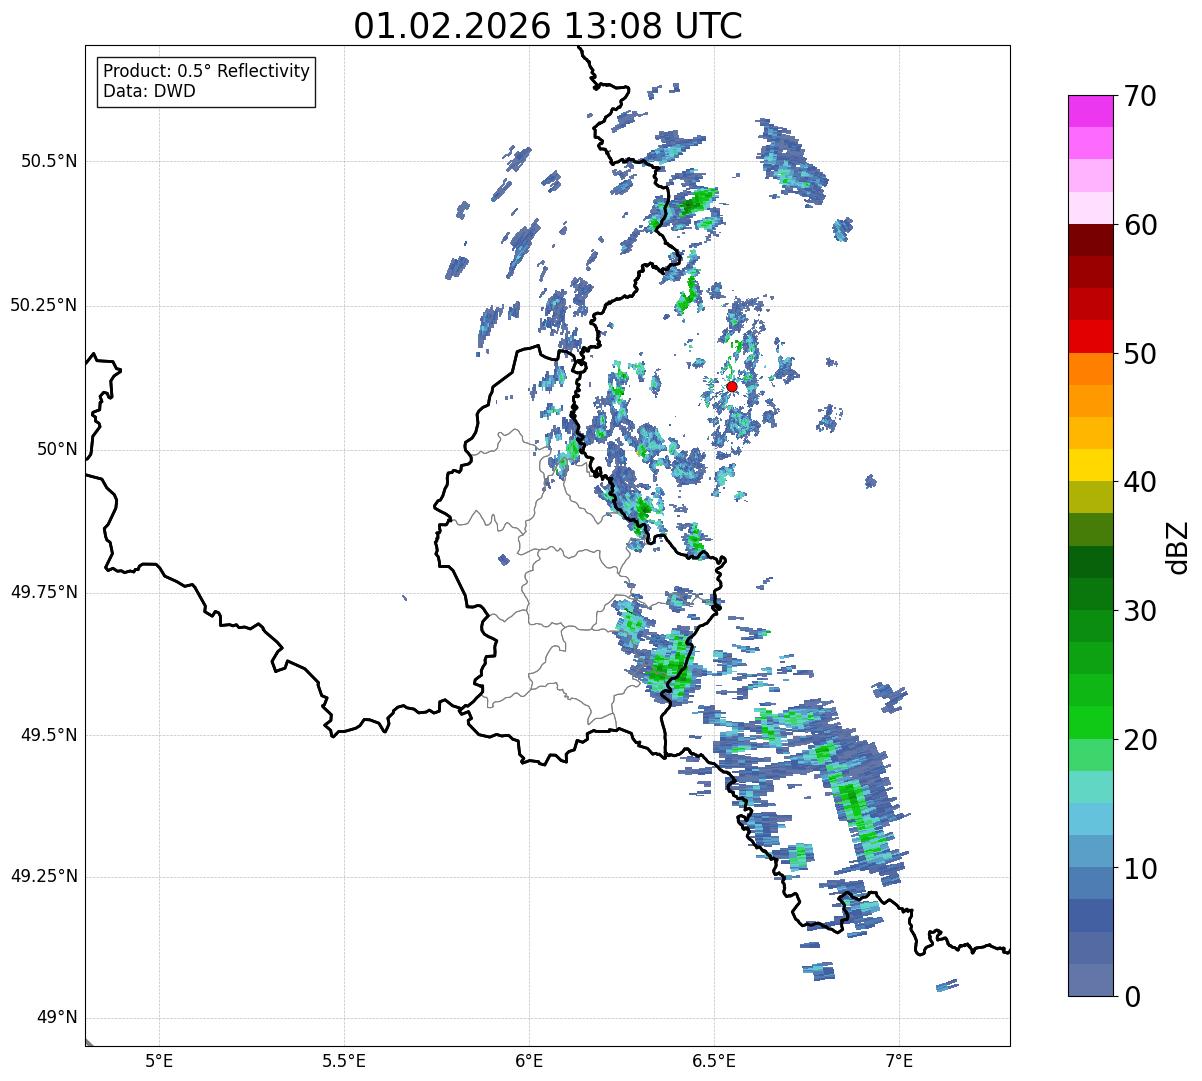Click the dark red swatch below 60
Screen dimensions: 1202x1081
point(1090,240)
